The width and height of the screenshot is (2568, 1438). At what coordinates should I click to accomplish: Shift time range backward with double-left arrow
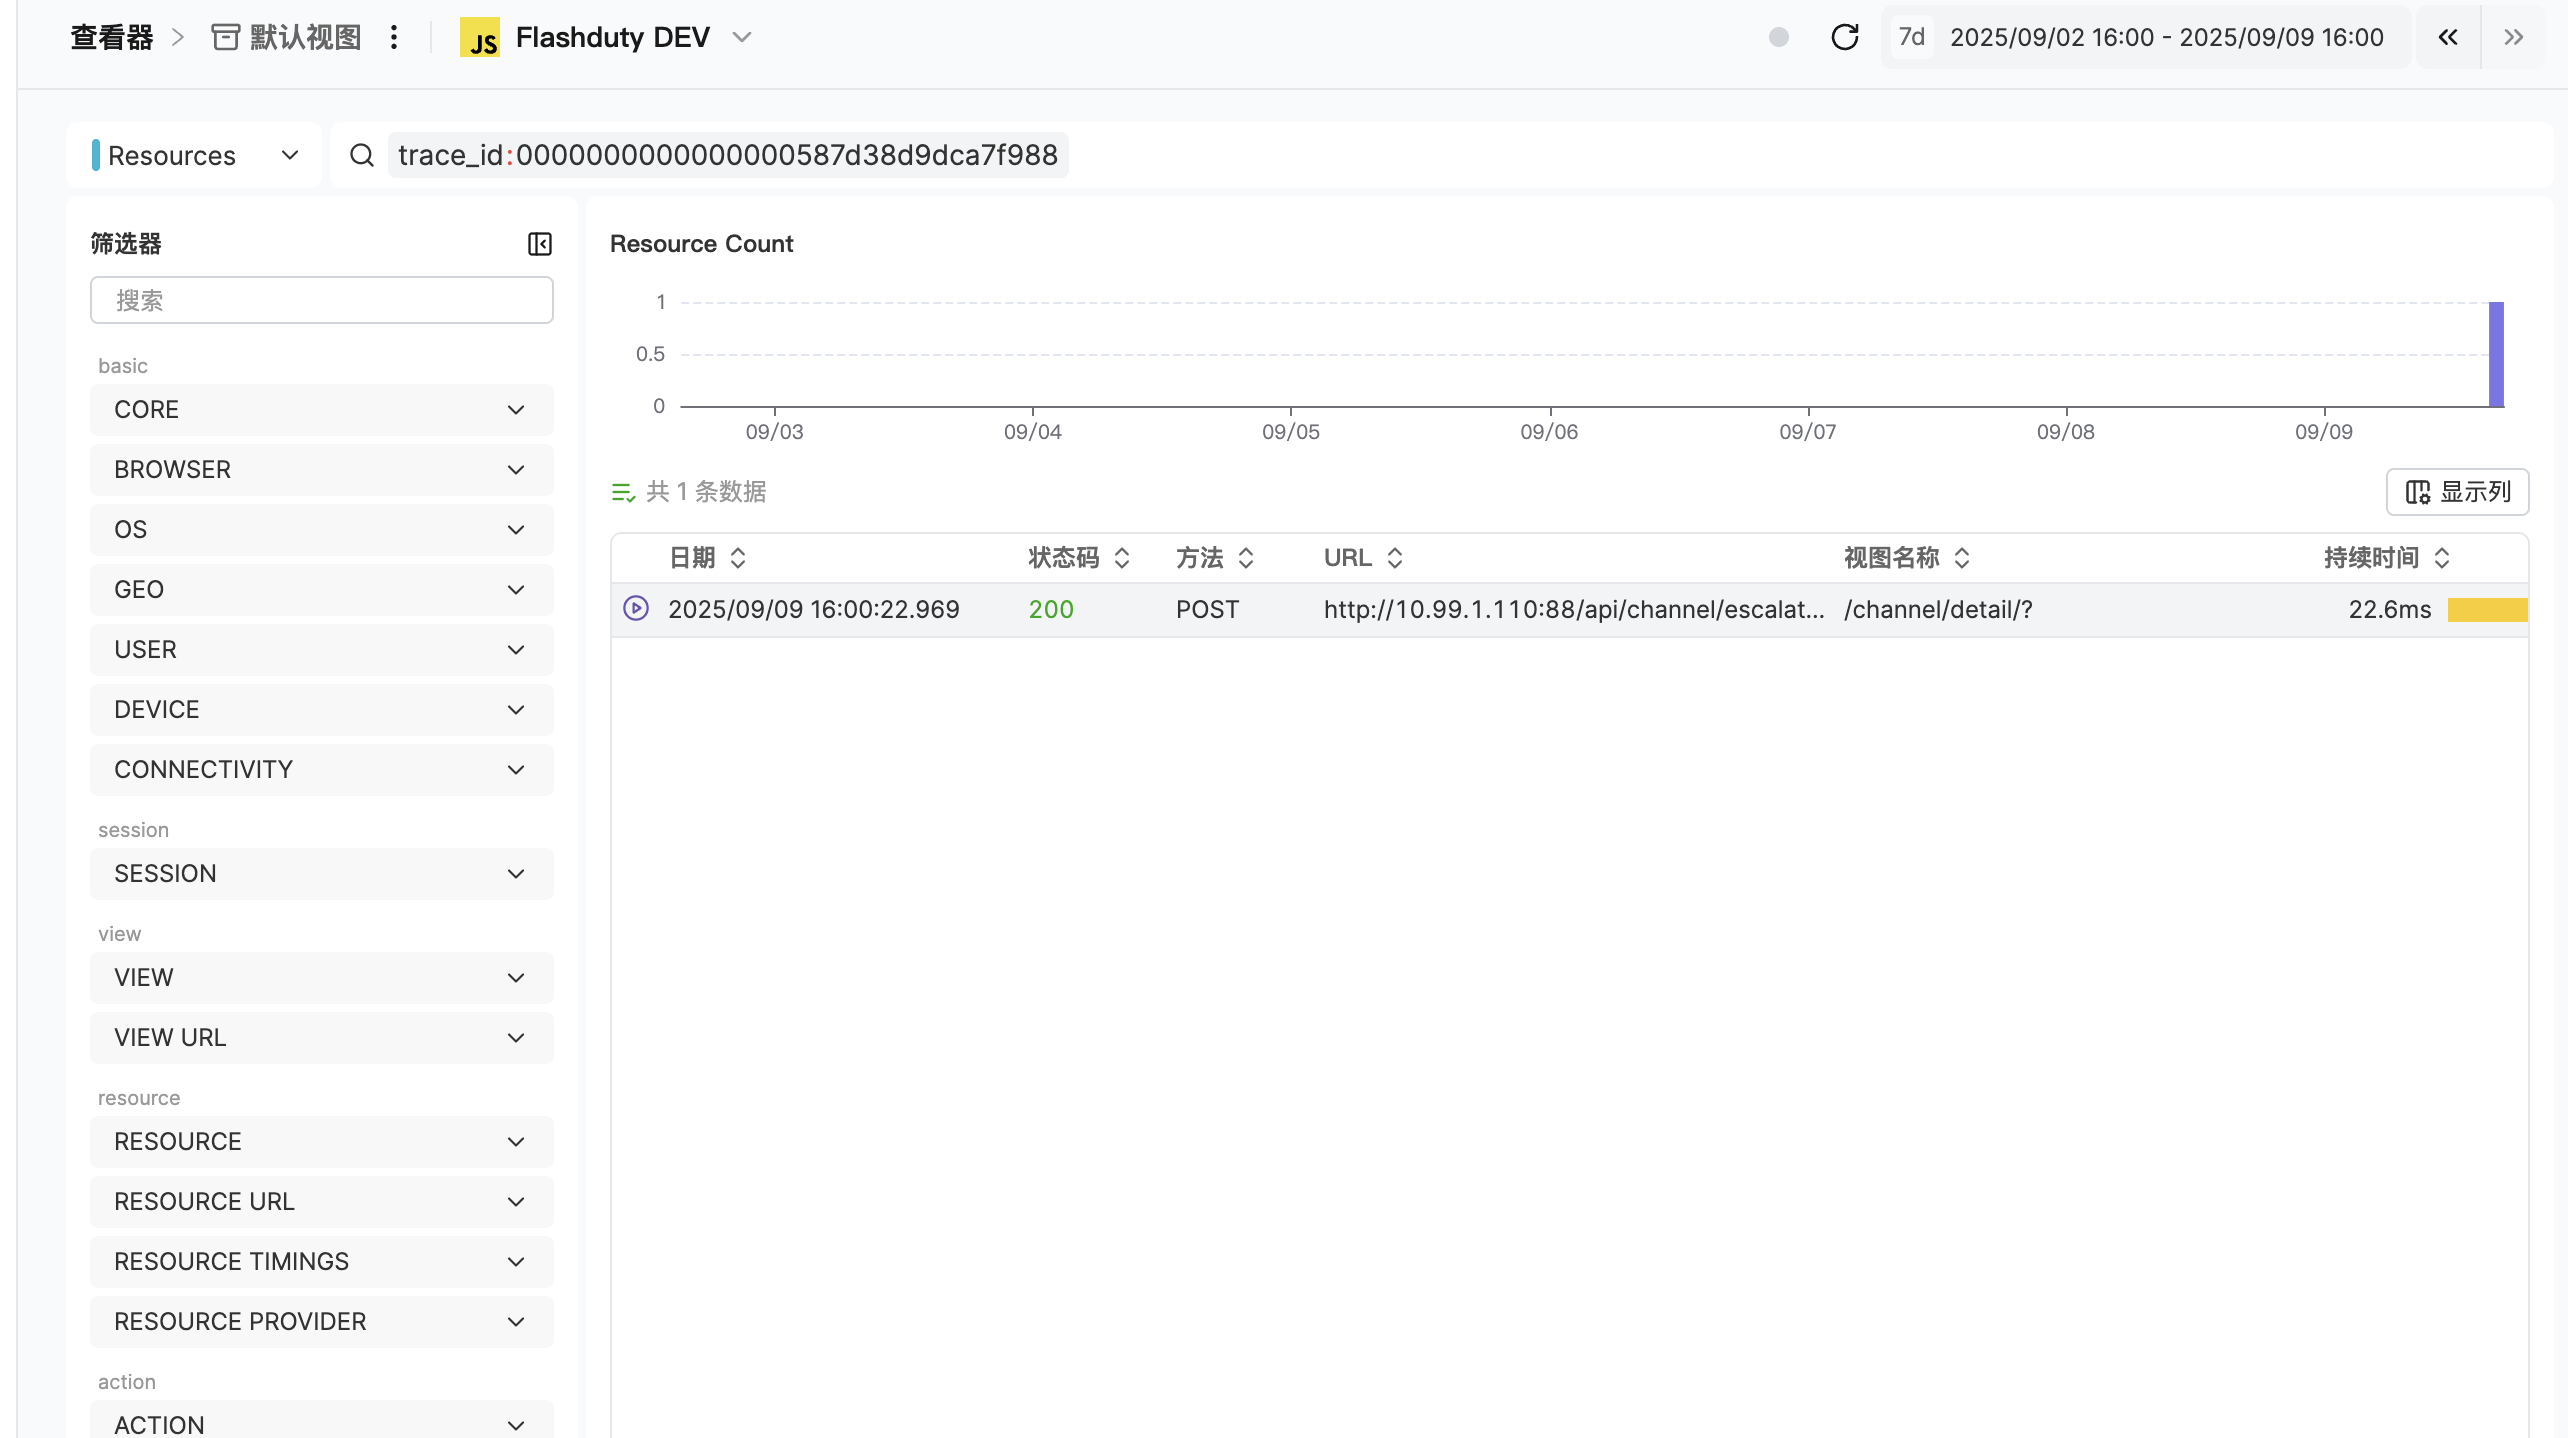2447,37
